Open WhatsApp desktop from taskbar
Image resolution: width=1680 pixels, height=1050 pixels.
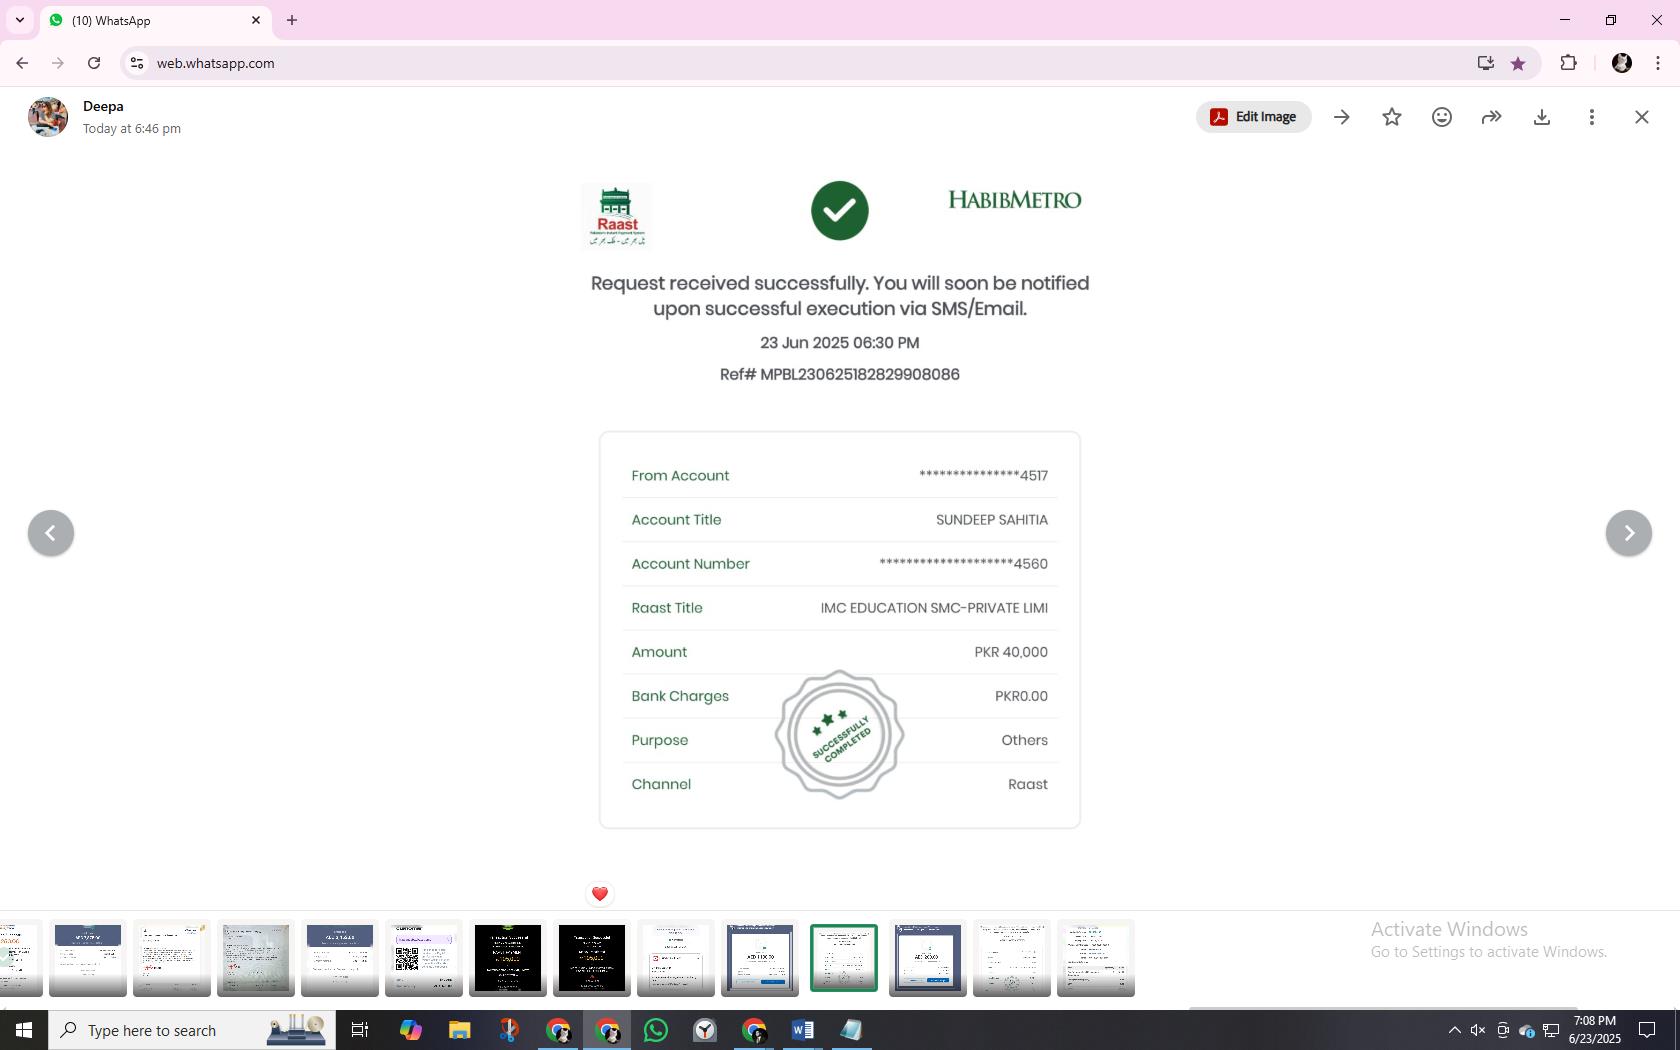(656, 1030)
